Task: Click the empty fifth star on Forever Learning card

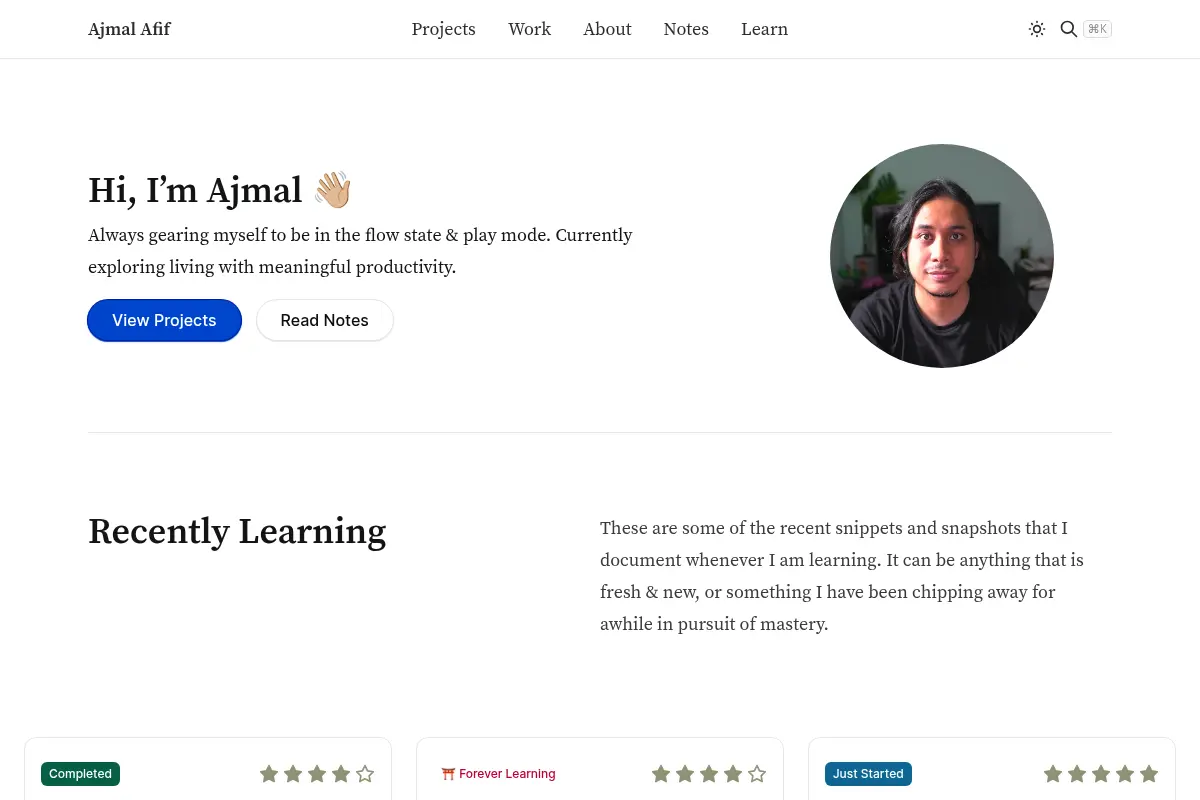Action: [x=757, y=774]
